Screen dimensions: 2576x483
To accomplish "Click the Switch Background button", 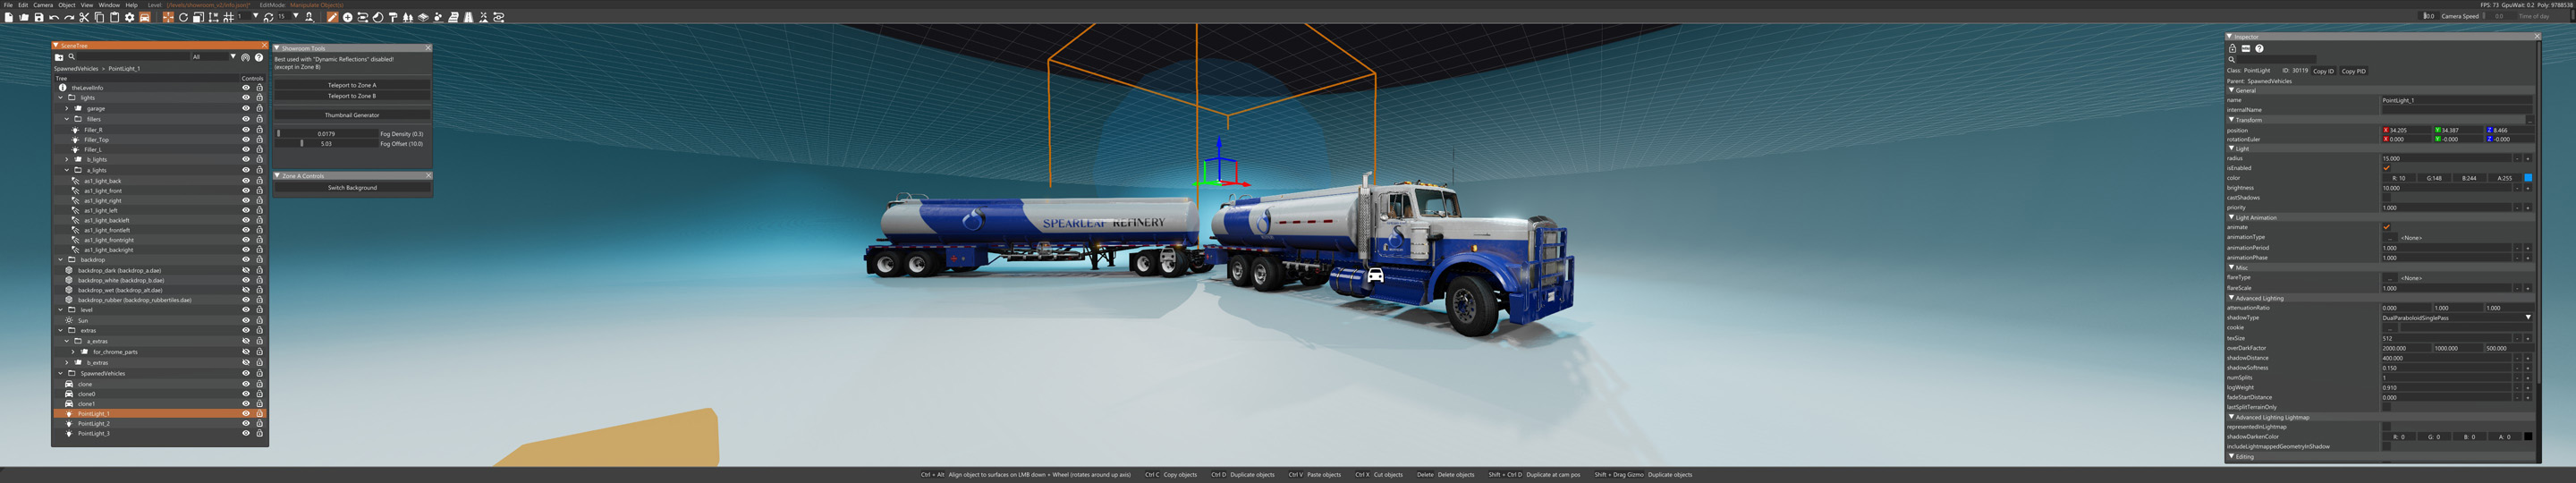I will pyautogui.click(x=352, y=188).
